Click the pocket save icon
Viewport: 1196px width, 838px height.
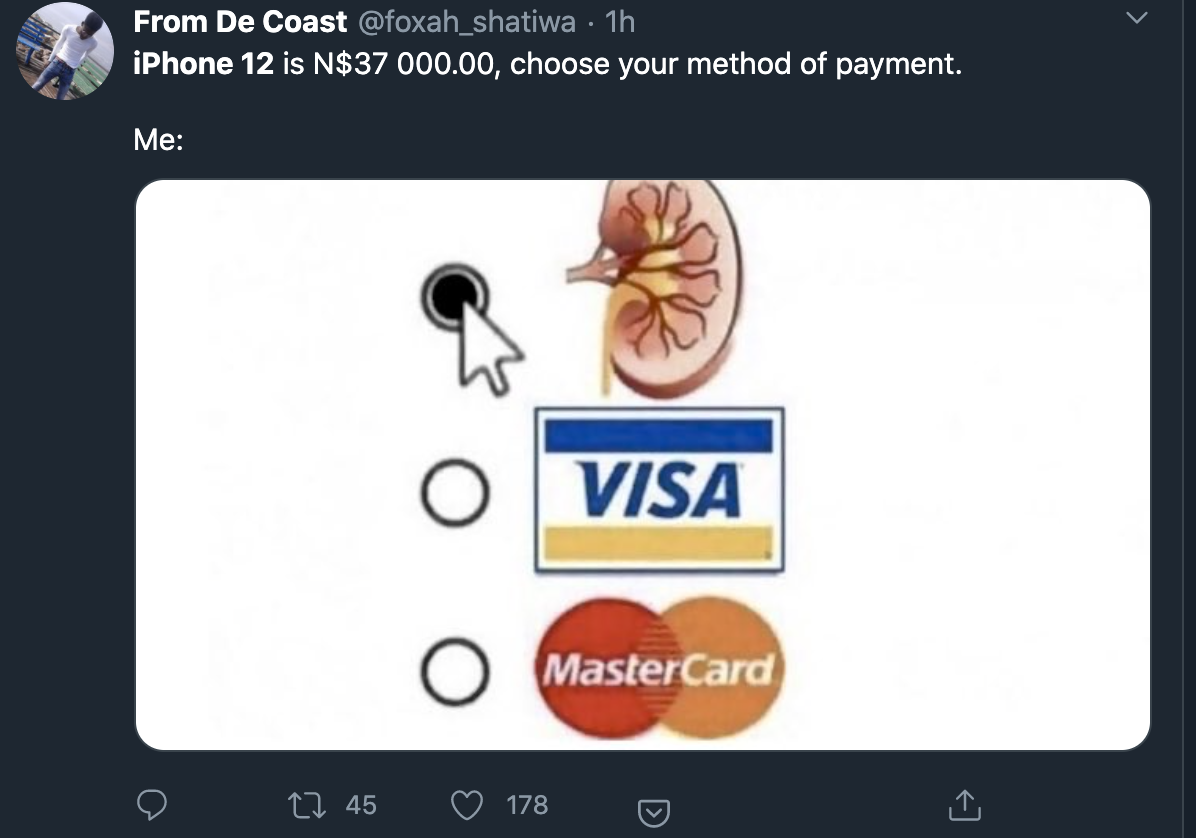pyautogui.click(x=654, y=813)
